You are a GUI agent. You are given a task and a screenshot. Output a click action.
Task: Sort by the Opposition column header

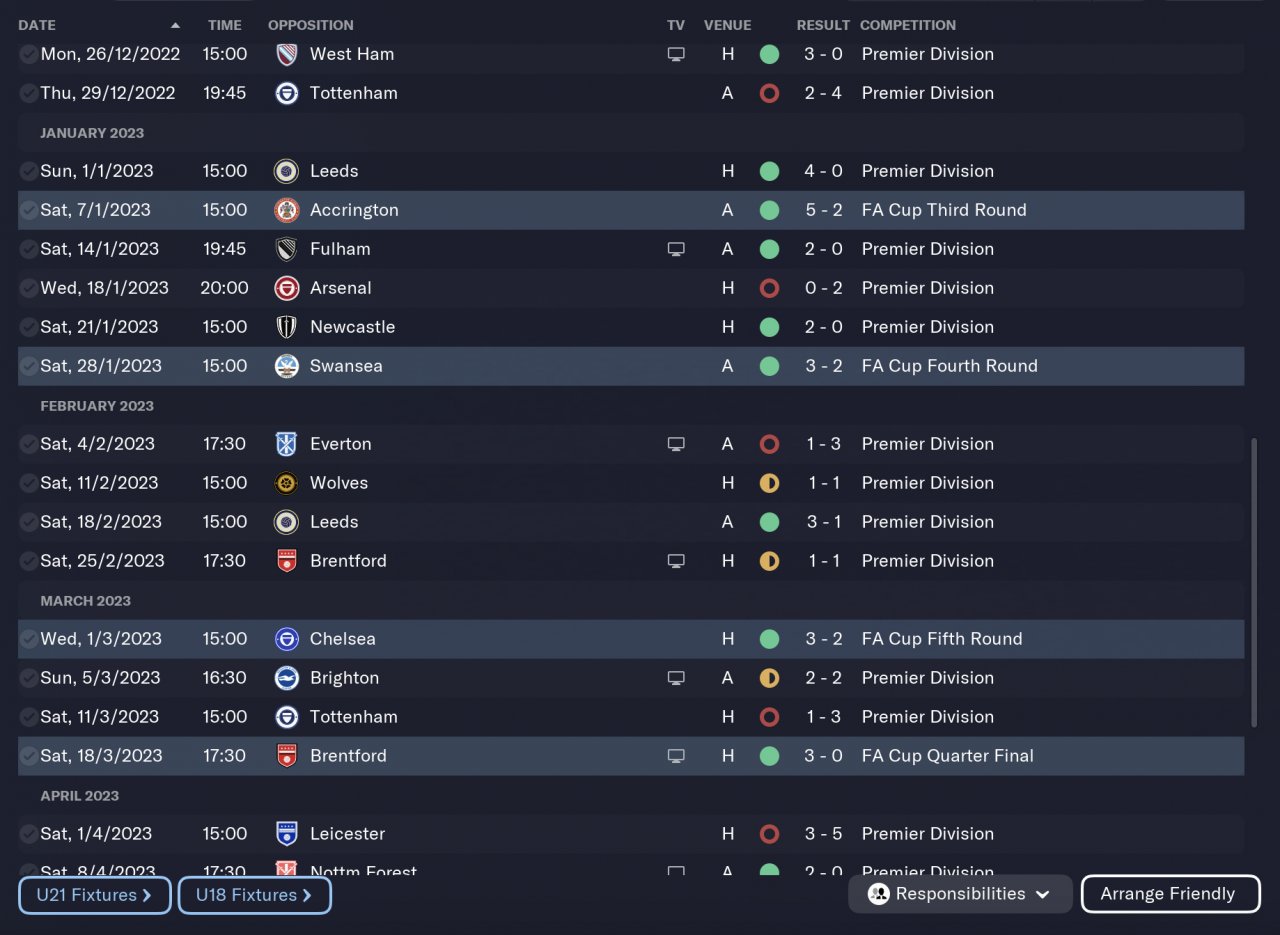(x=310, y=25)
